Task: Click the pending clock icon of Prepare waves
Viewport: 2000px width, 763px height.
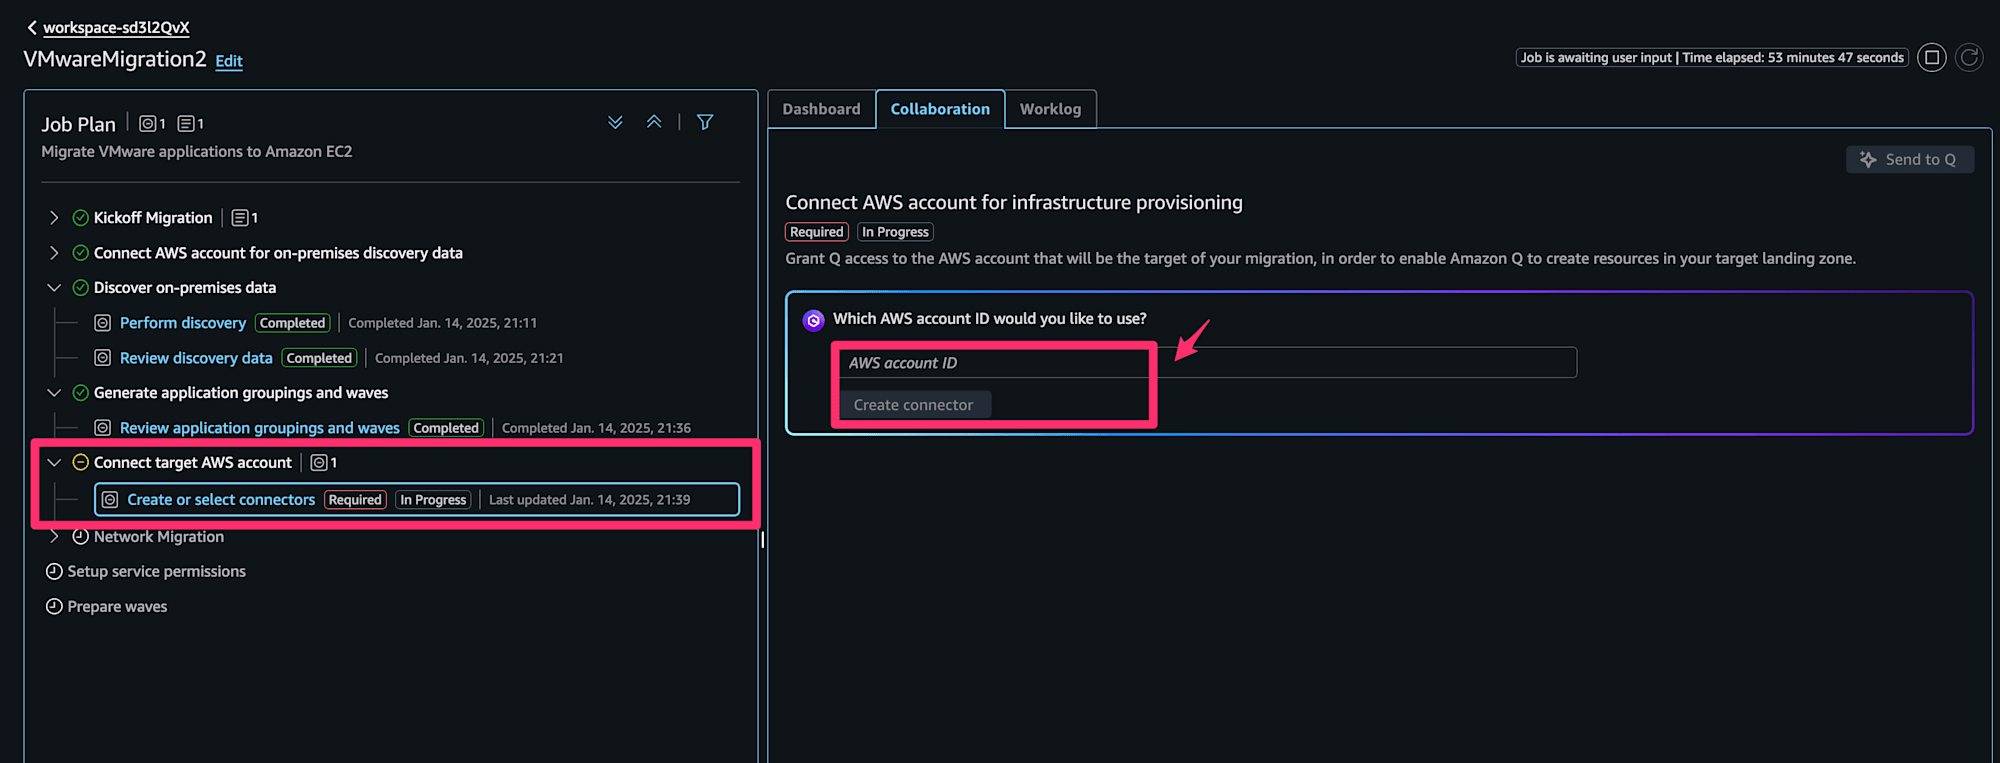Action: (x=54, y=607)
